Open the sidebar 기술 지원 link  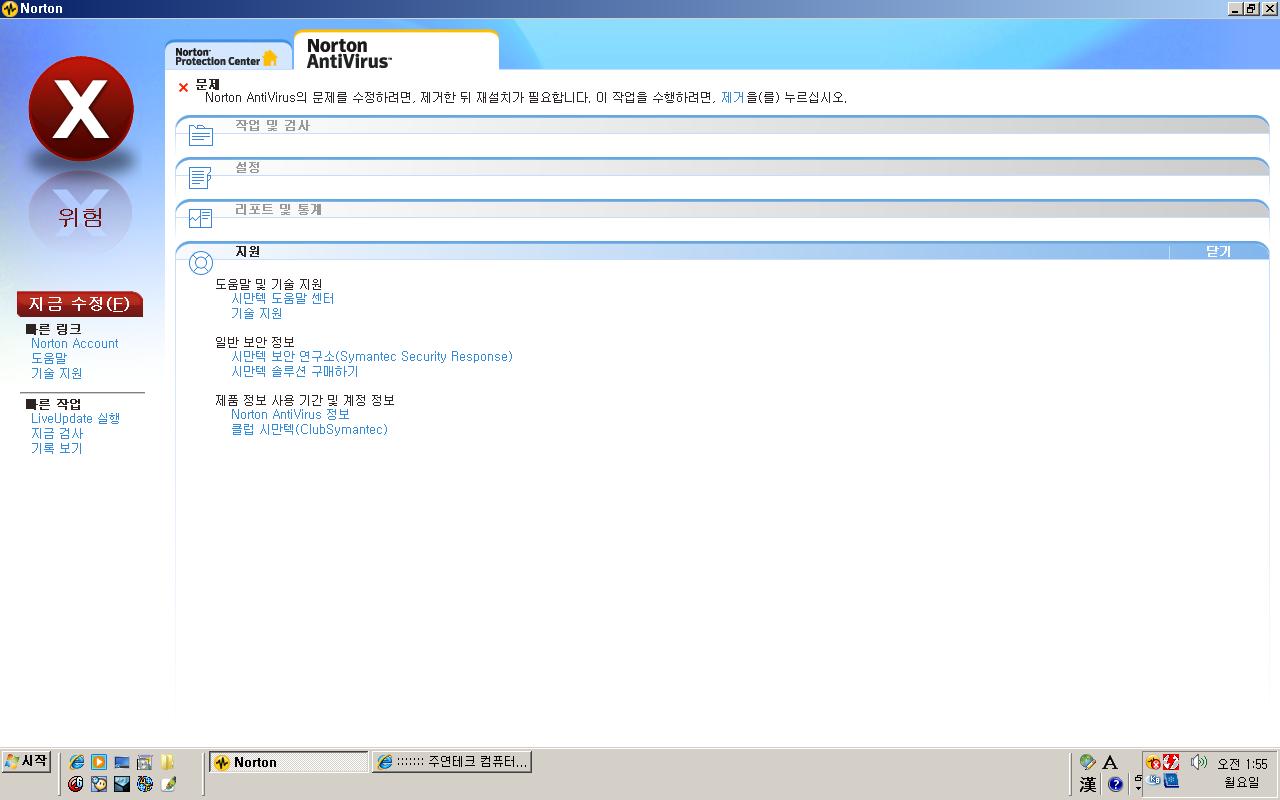click(57, 373)
